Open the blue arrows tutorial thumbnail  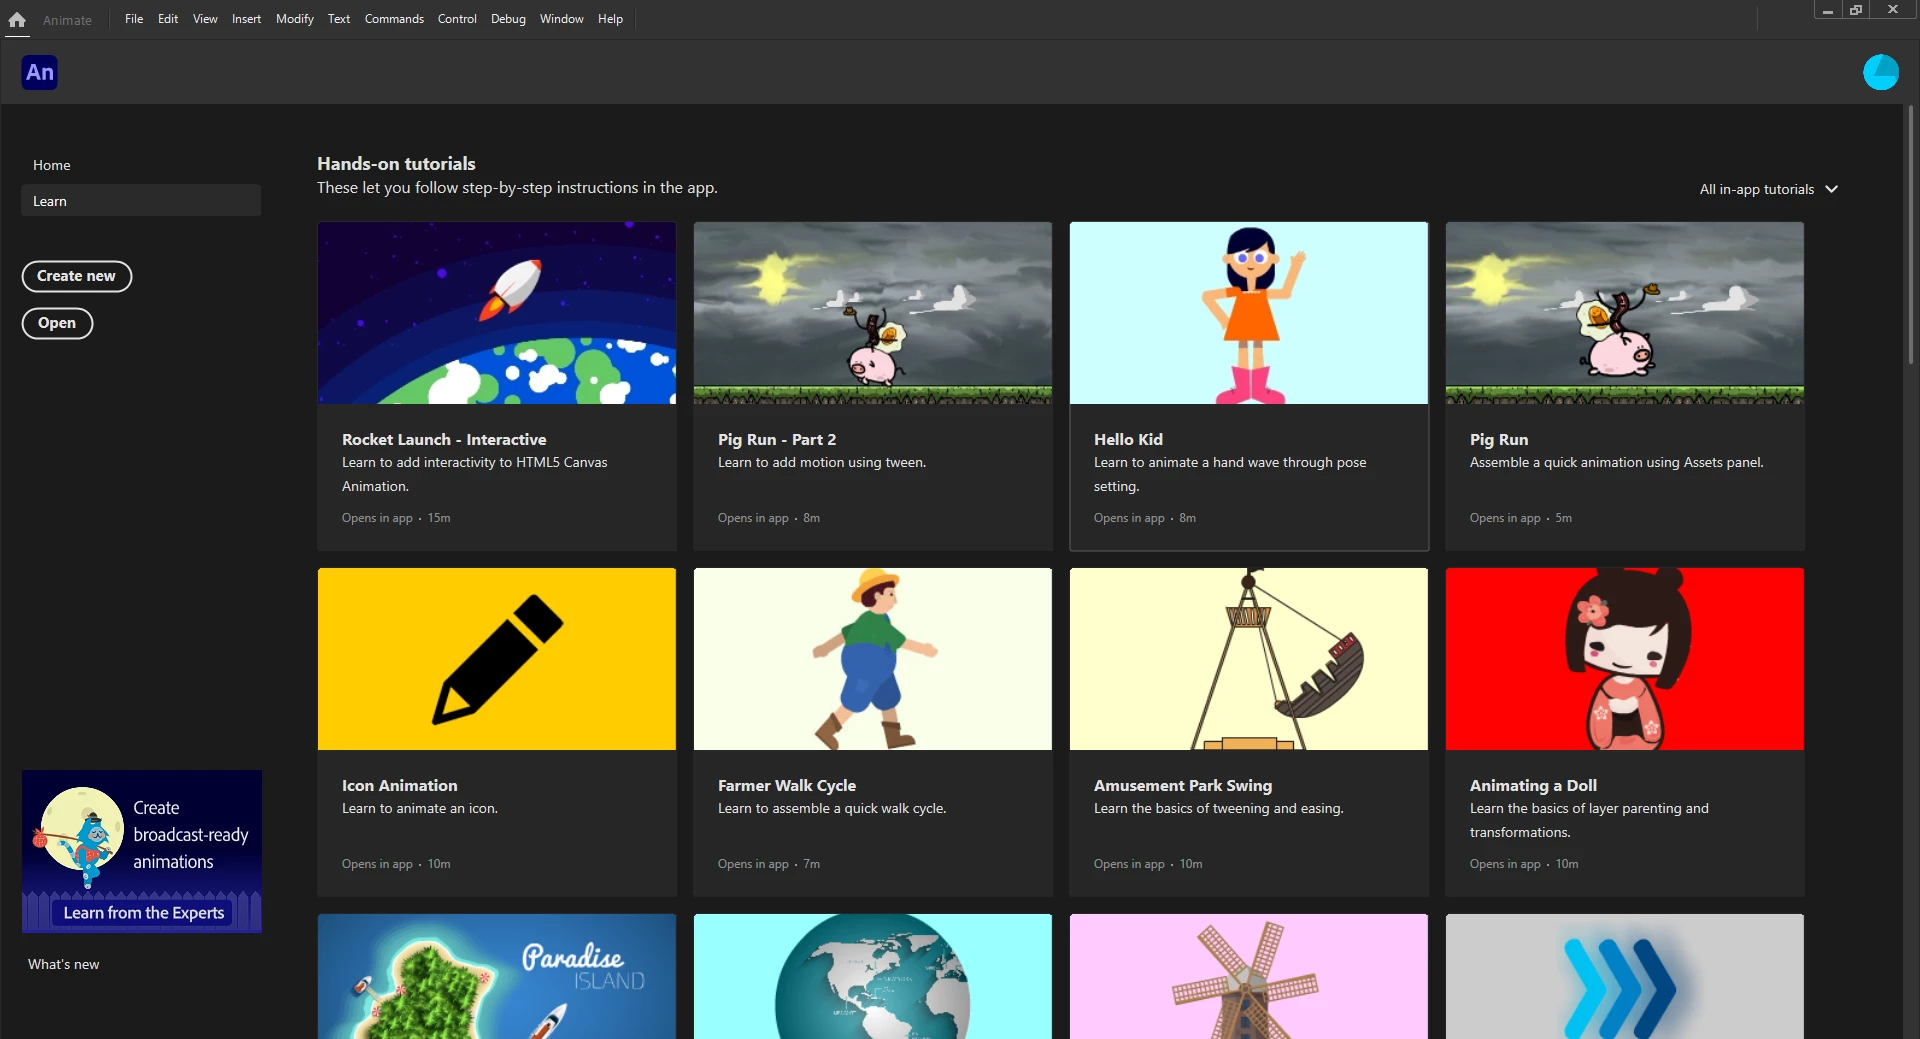(1625, 976)
